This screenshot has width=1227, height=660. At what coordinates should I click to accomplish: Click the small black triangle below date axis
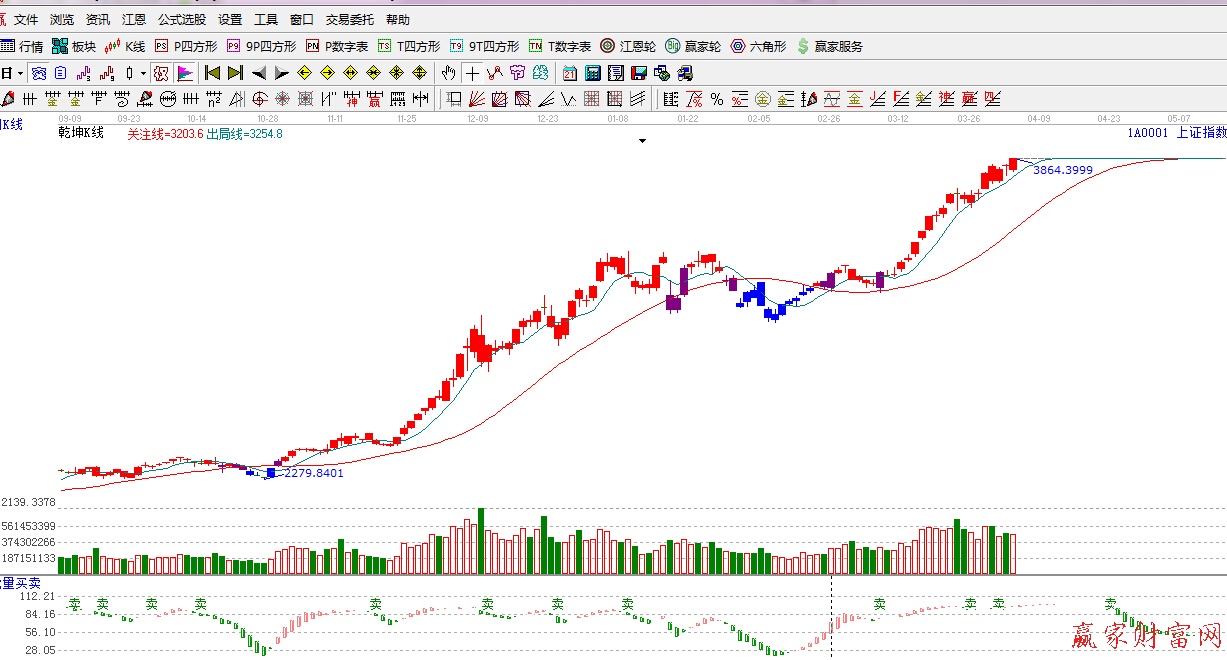click(642, 141)
